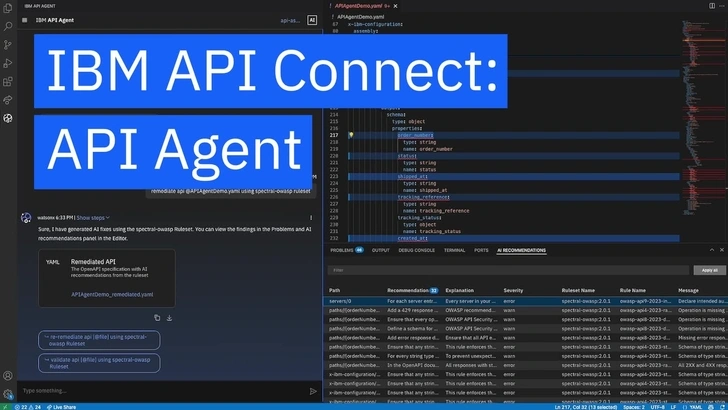Split the editor to the right
This screenshot has height=410, width=728.
click(x=712, y=6)
